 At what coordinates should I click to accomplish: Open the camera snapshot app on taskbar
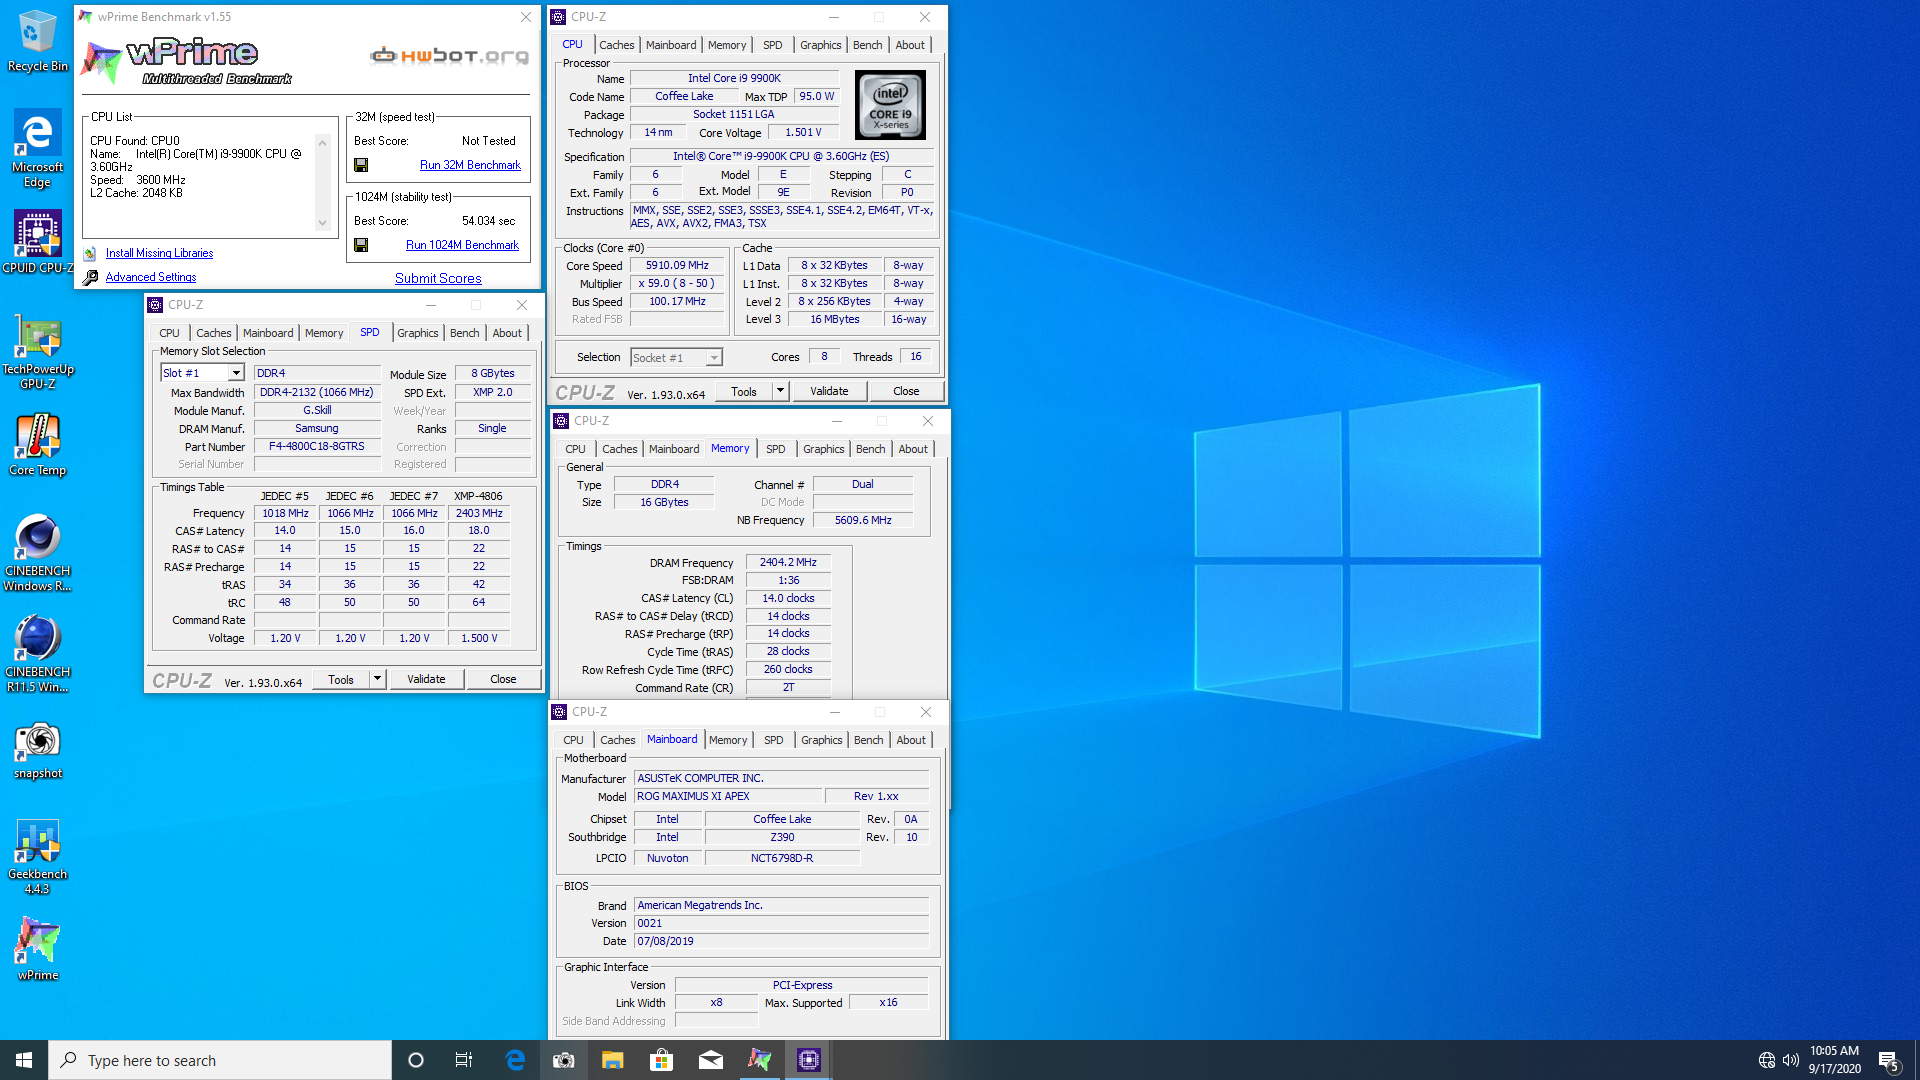click(564, 1060)
